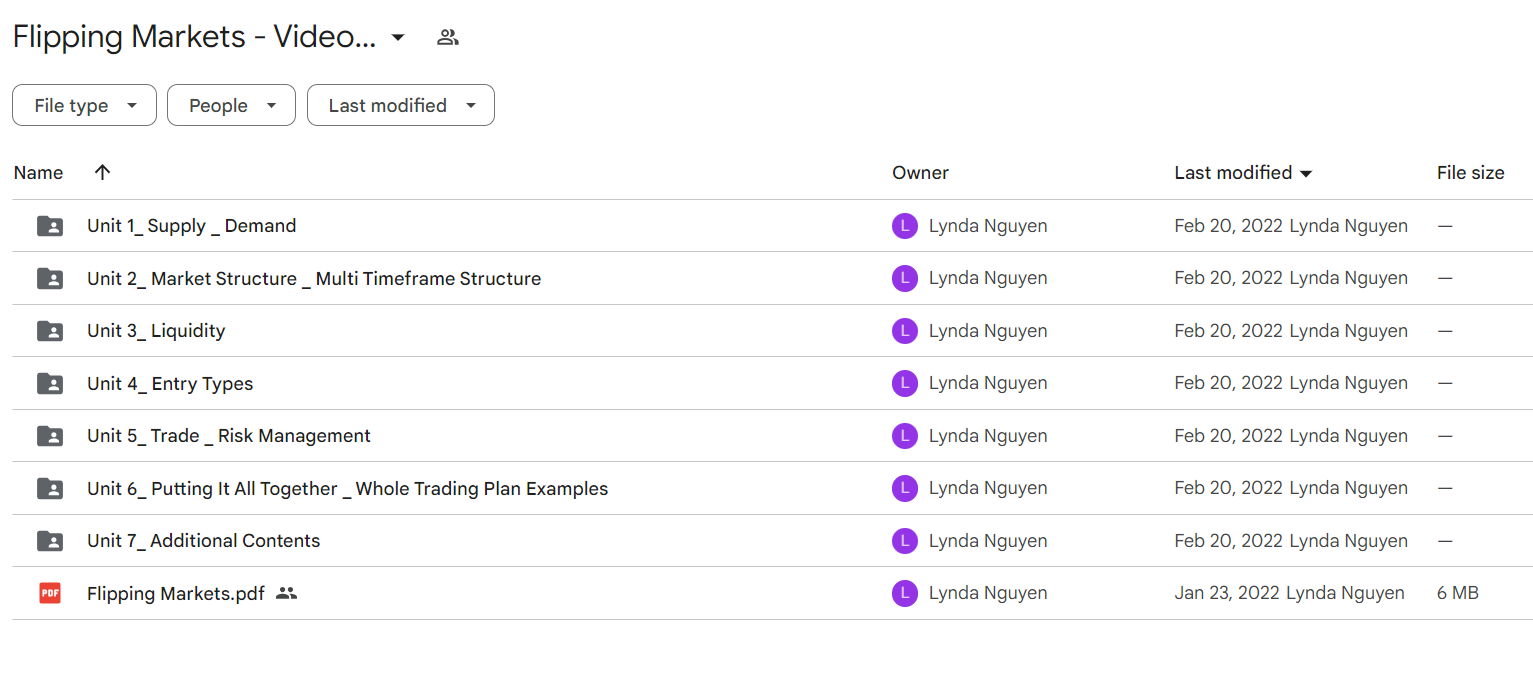Select Unit 3_ Liquidity folder name
The width and height of the screenshot is (1533, 678).
(x=156, y=331)
